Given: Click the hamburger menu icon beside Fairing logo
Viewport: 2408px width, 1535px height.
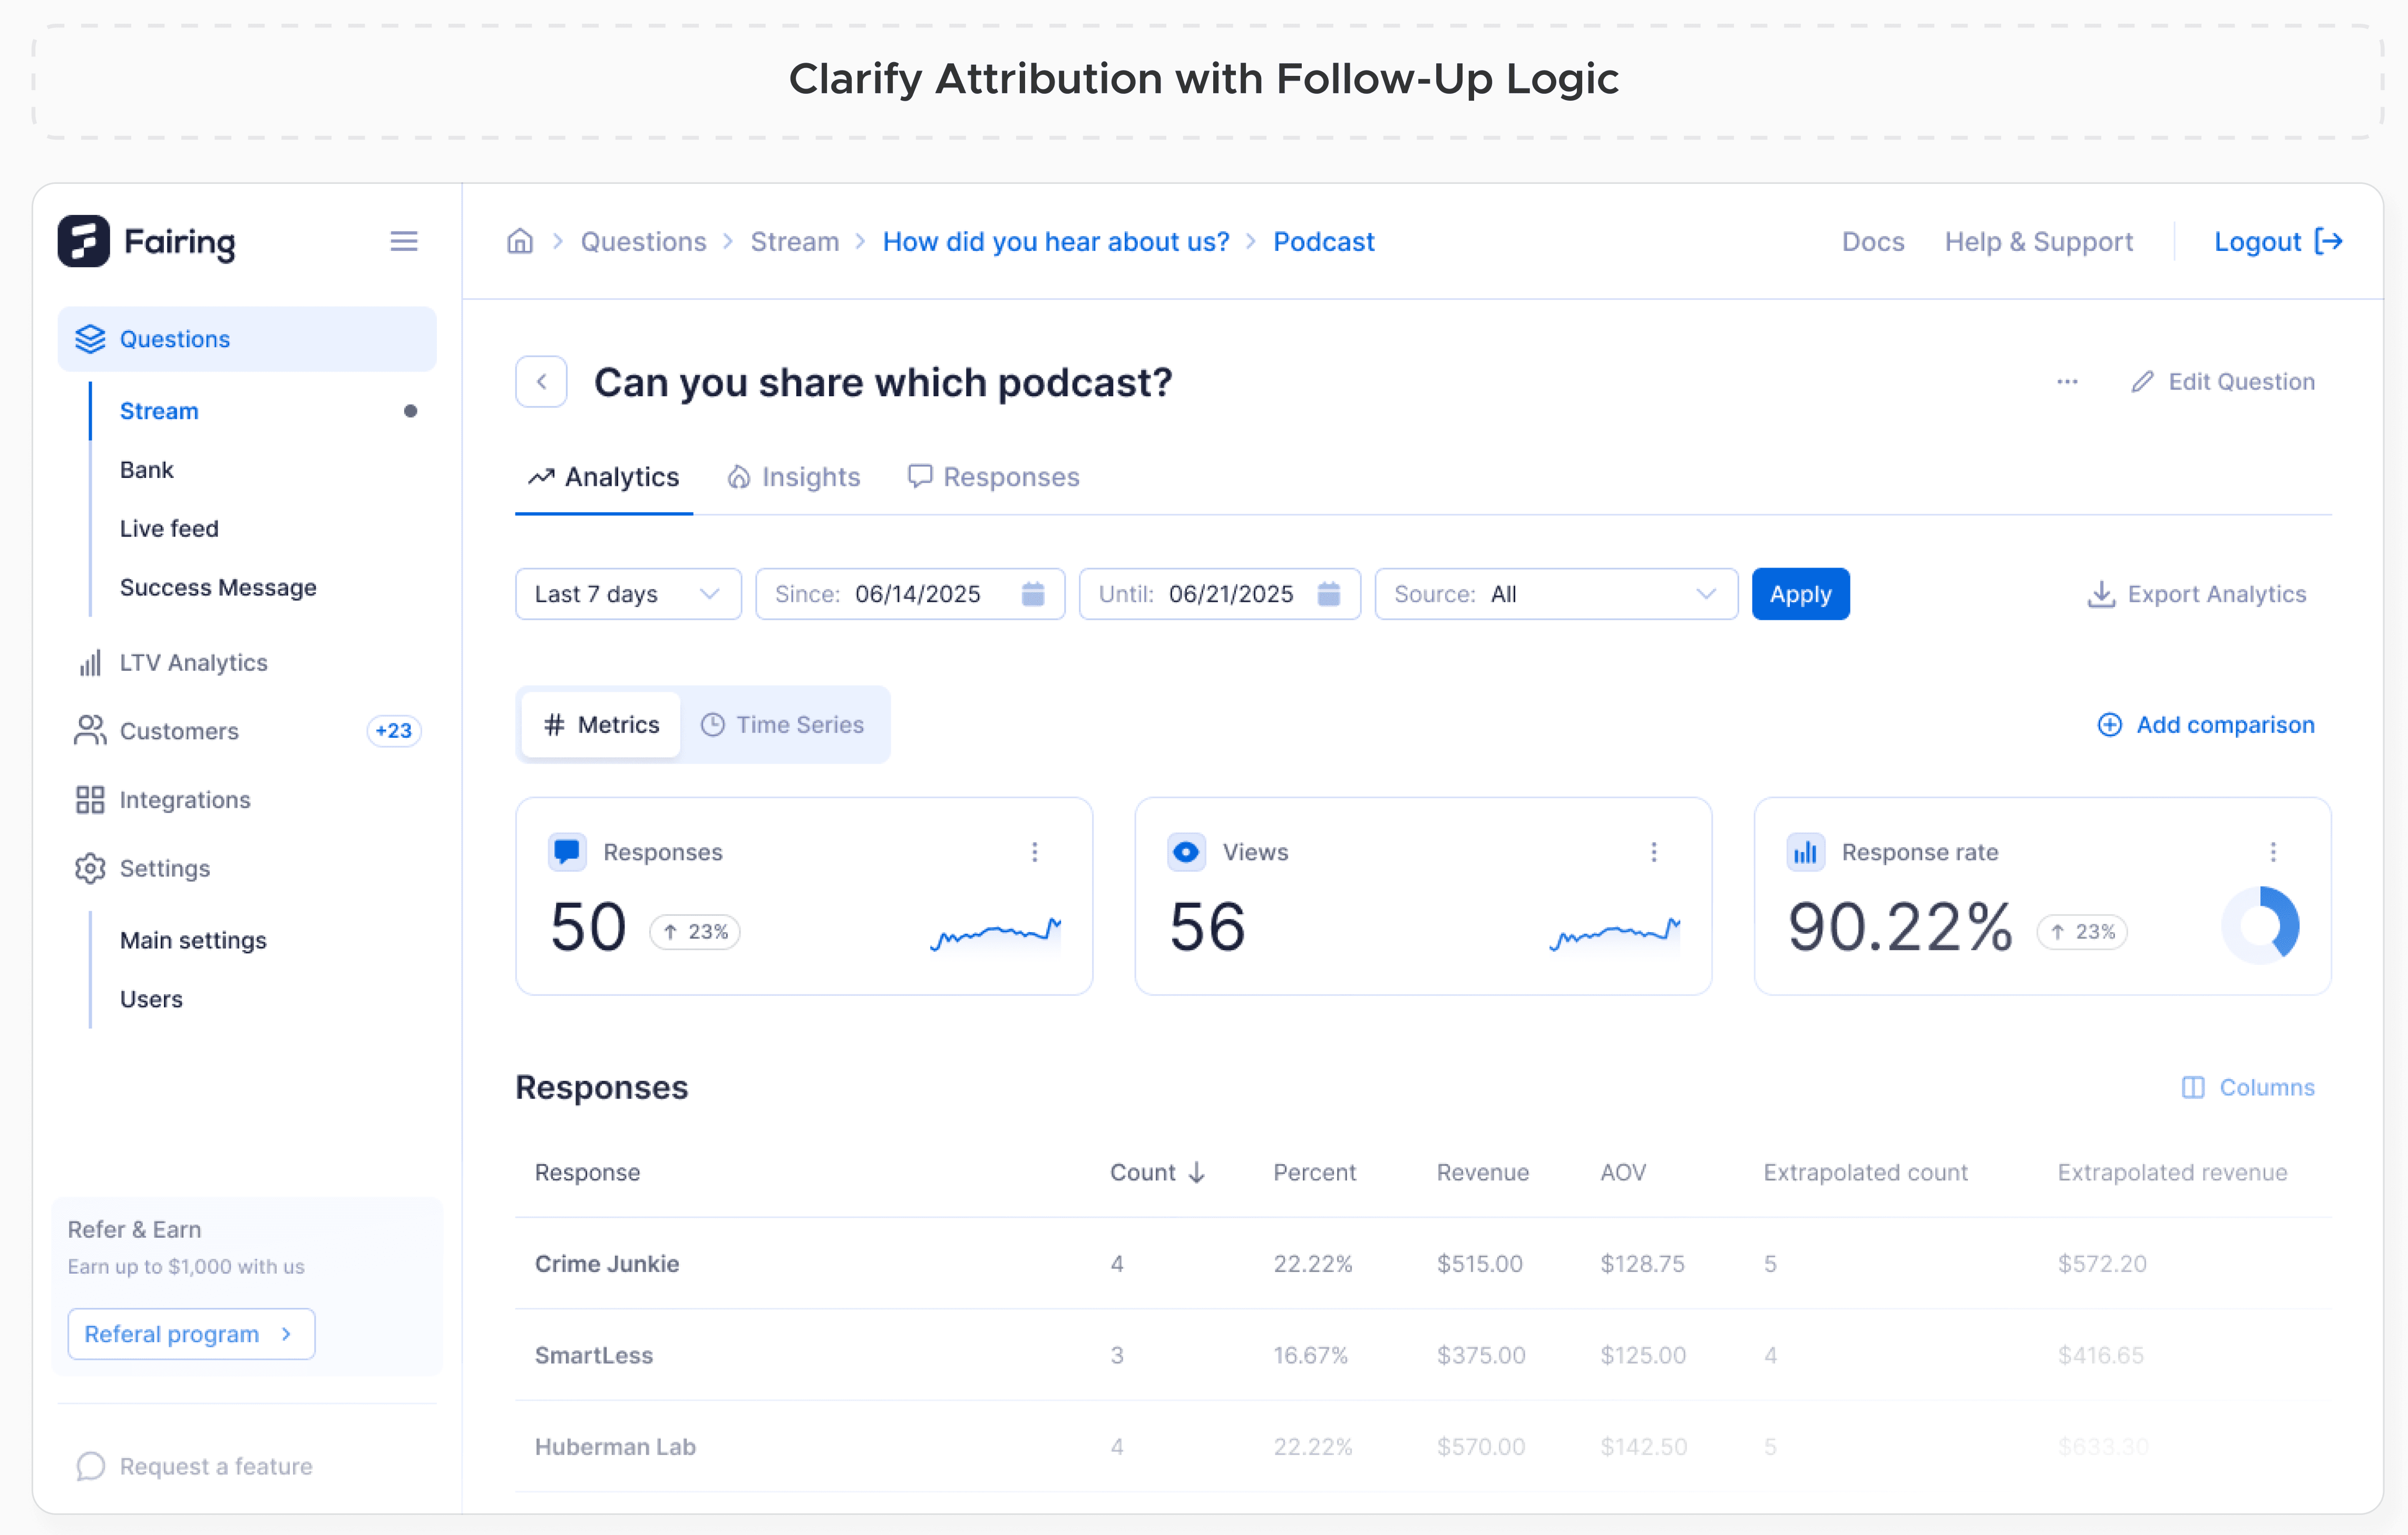Looking at the screenshot, I should [403, 241].
